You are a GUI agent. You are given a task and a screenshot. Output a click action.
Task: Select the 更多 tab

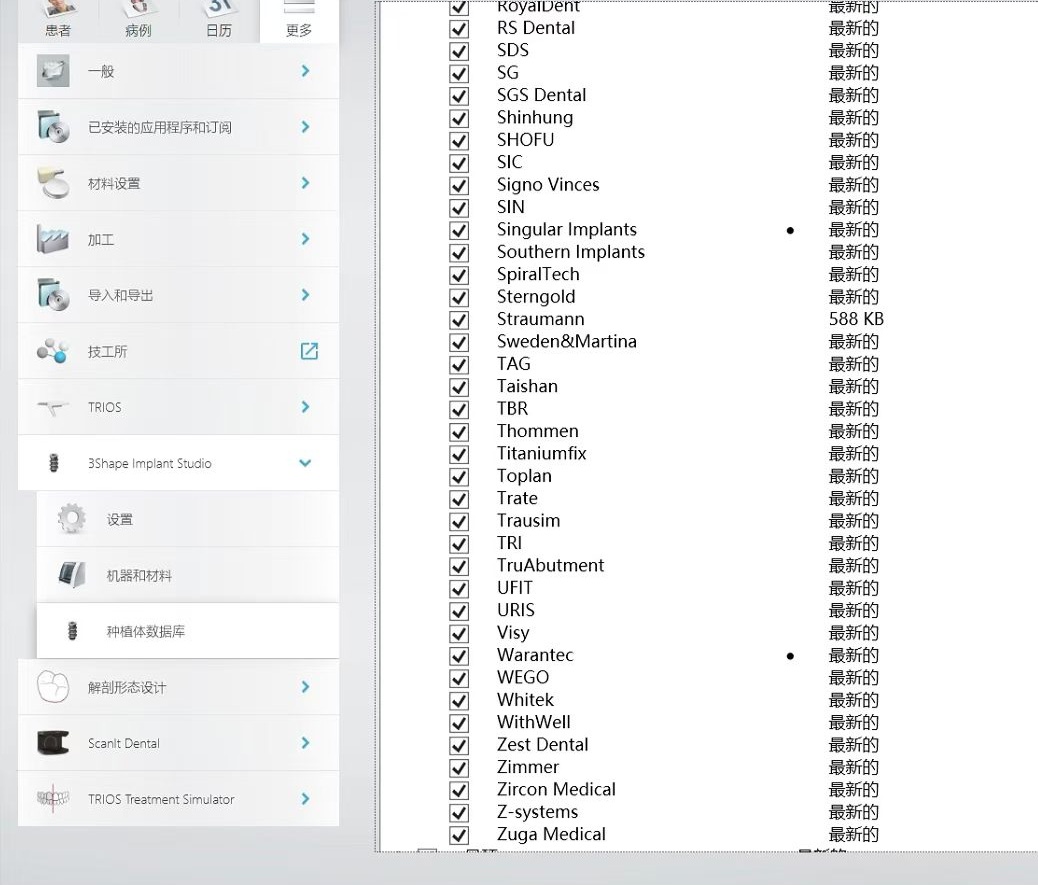299,21
